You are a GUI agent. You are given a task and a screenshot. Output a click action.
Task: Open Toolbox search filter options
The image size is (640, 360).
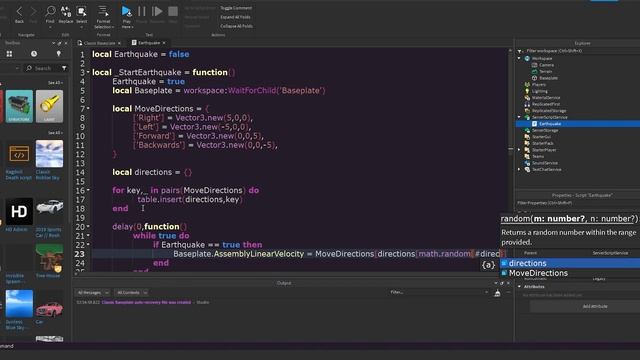pyautogui.click(x=64, y=68)
